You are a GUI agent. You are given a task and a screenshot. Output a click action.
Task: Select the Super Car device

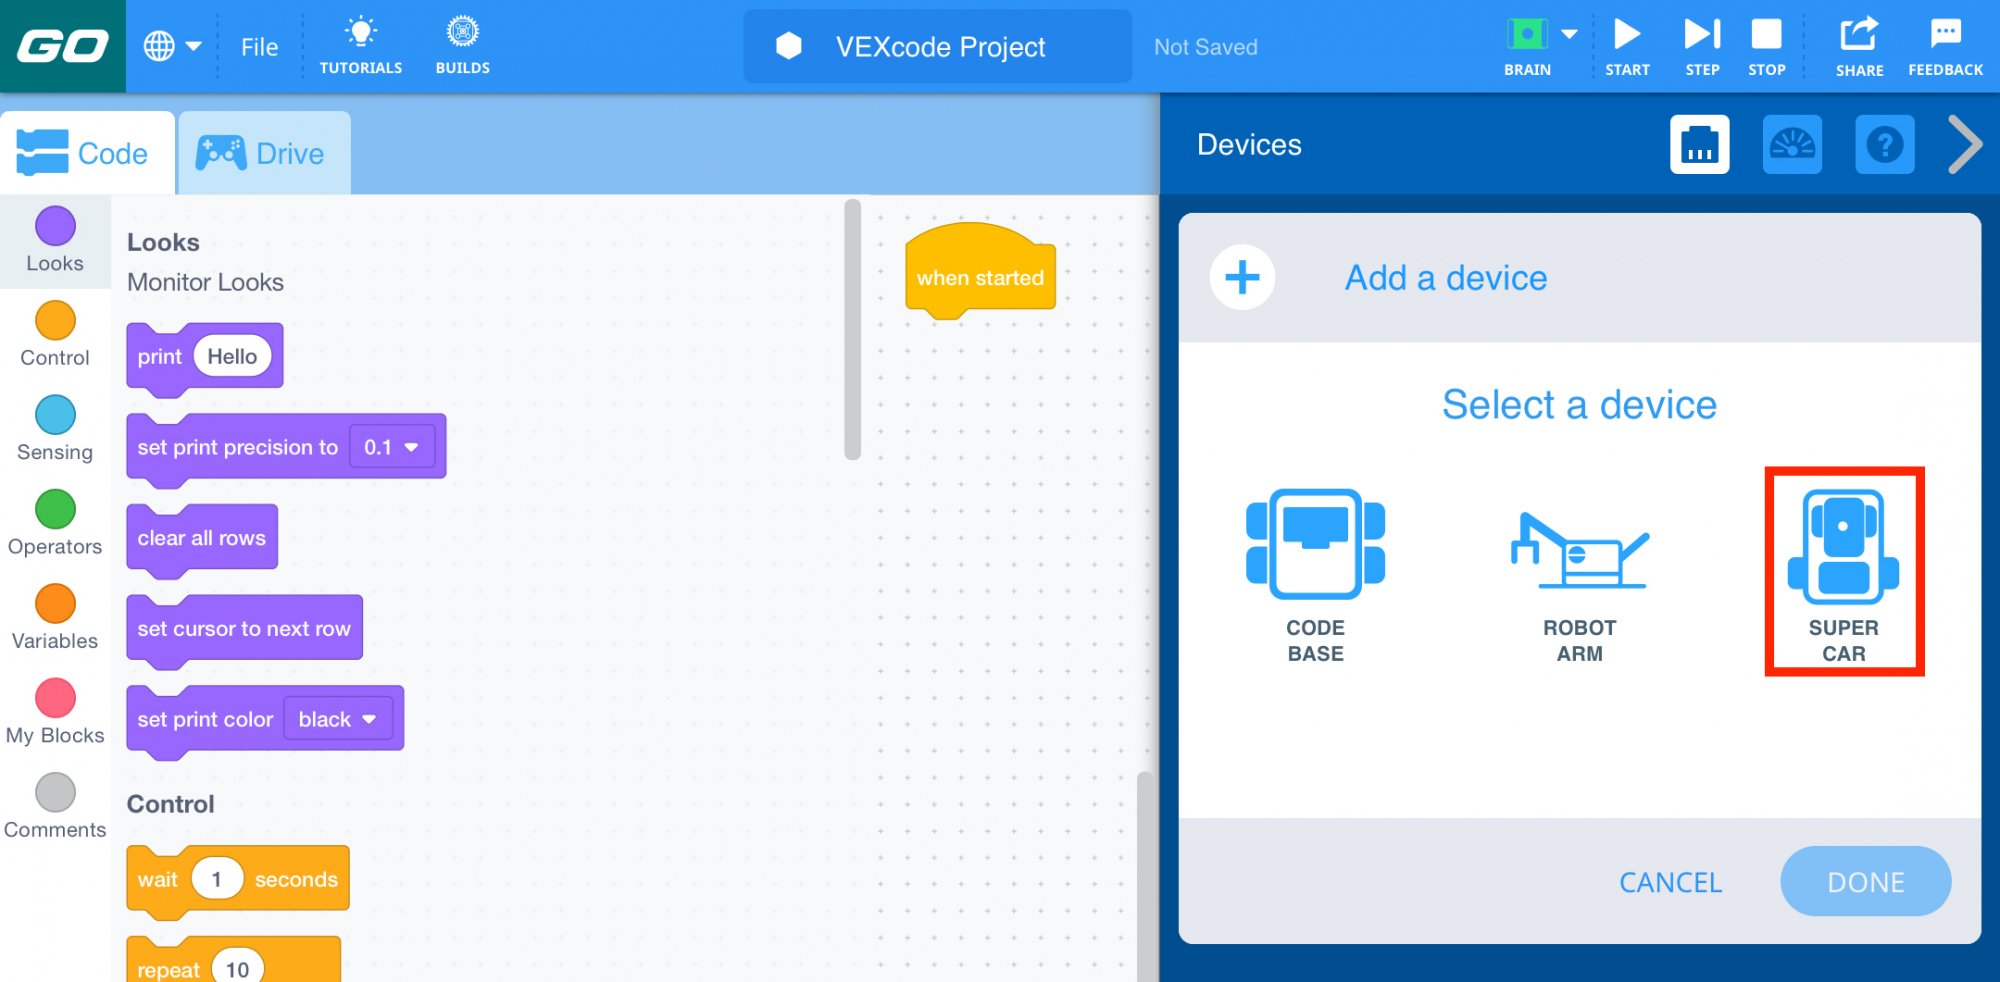1844,573
